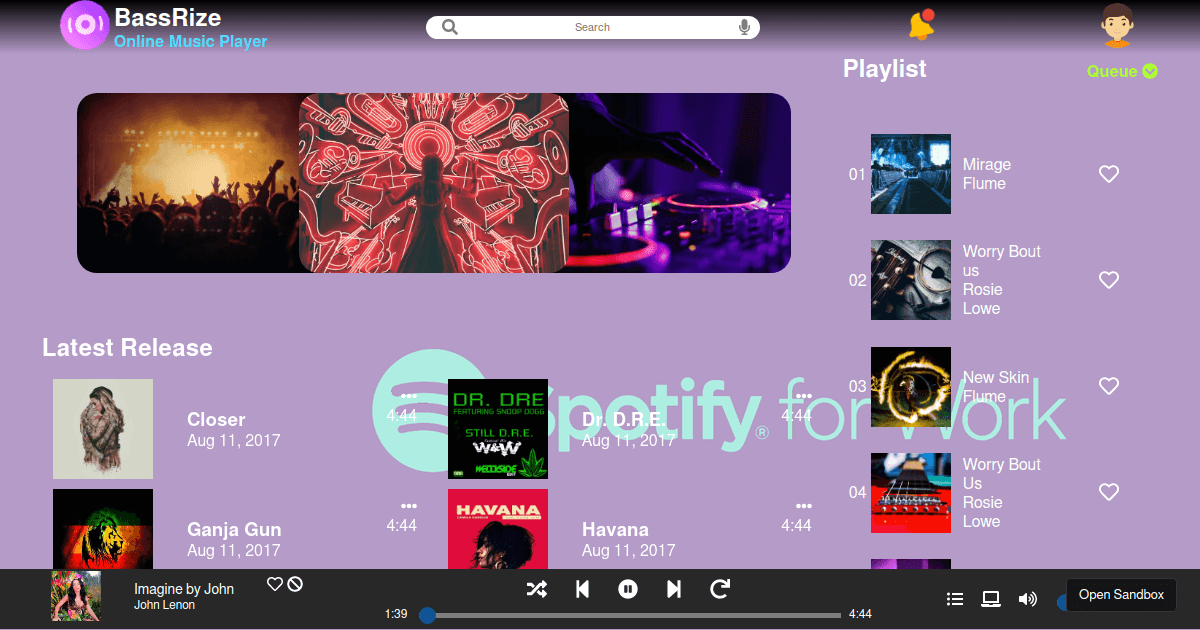Image resolution: width=1200 pixels, height=630 pixels.
Task: Enable repeat for the current song
Action: 719,589
